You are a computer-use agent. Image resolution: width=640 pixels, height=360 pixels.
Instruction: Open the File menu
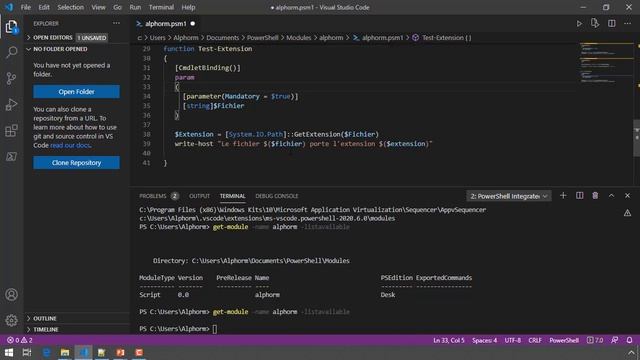coord(25,7)
